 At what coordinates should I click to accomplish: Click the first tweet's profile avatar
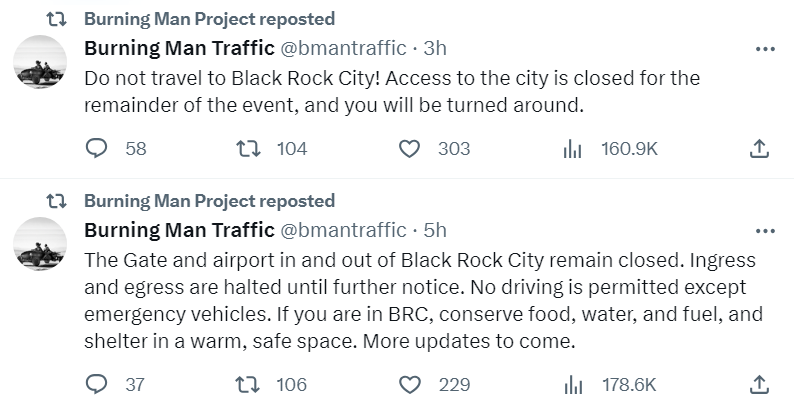pos(40,62)
